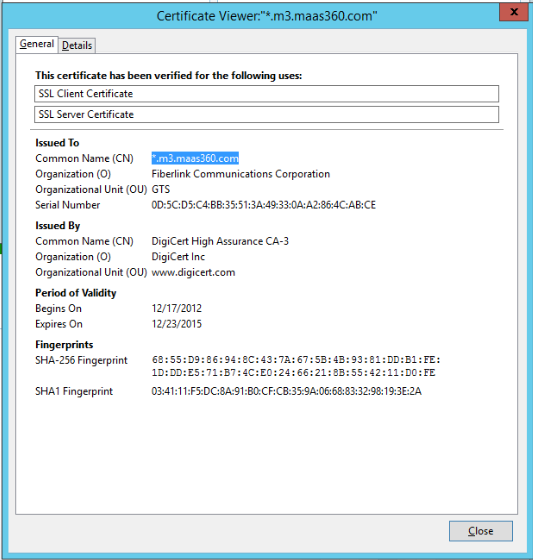The width and height of the screenshot is (533, 560).
Task: Click the www.digicert.com issuer unit text
Action: coord(193,272)
